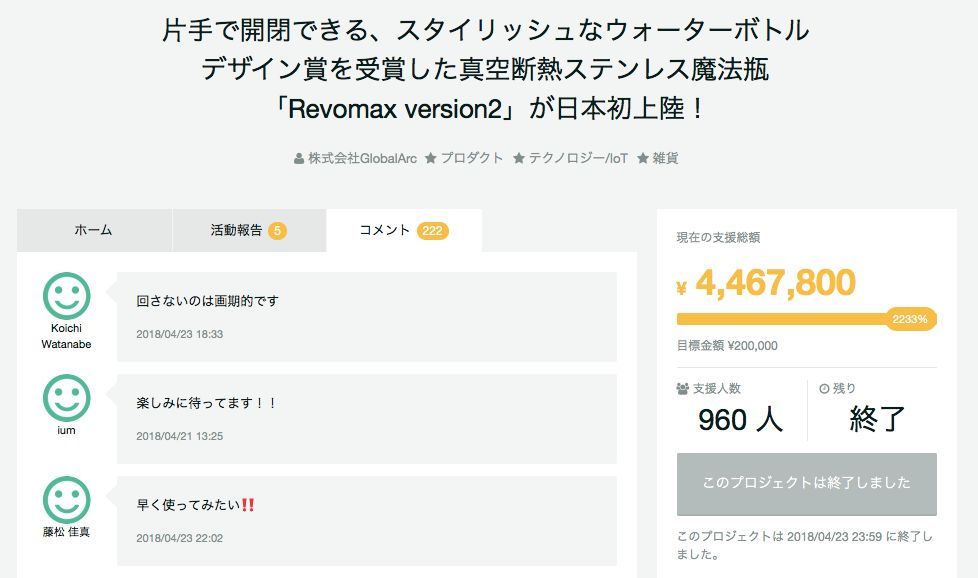Viewport: 978px width, 578px height.
Task: Click ium's smiley avatar icon
Action: pyautogui.click(x=67, y=398)
